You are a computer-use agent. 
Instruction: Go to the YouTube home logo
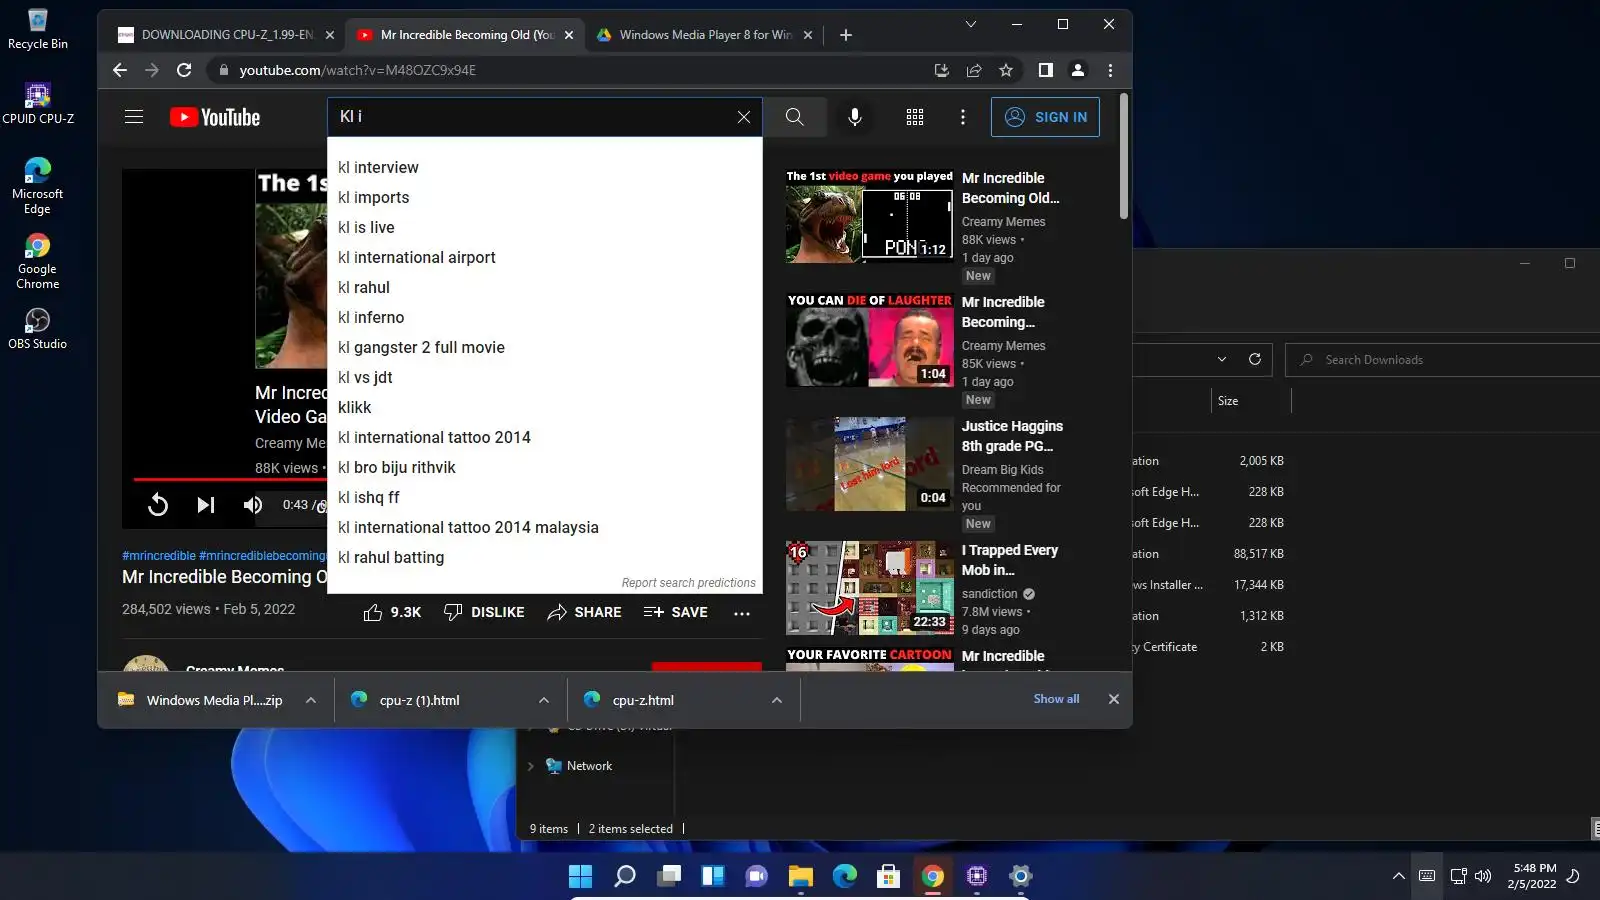(x=215, y=117)
